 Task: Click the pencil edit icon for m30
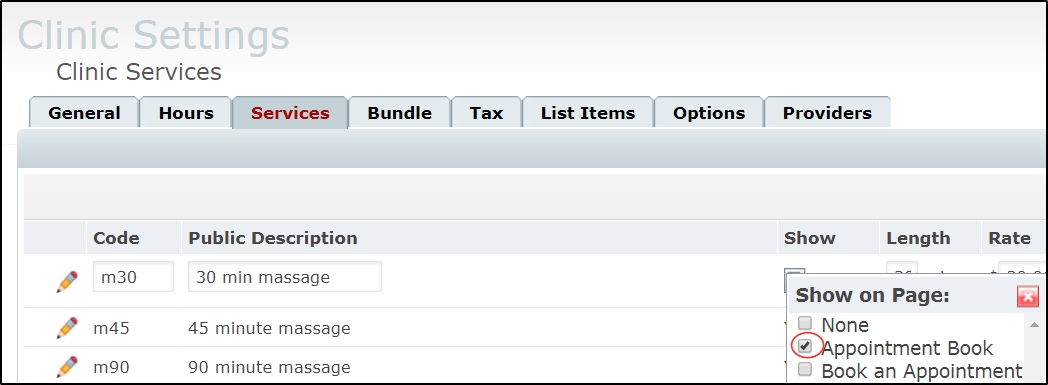(x=67, y=281)
